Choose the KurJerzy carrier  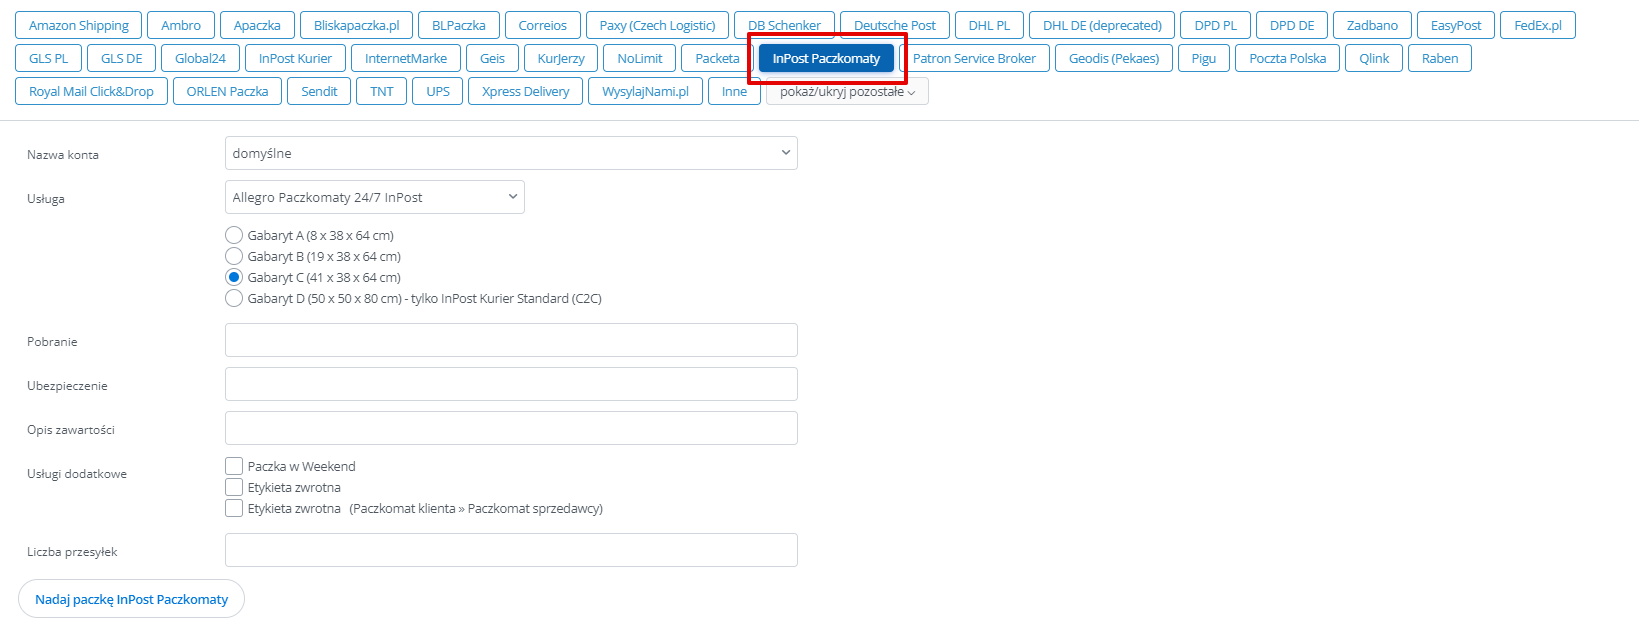coord(561,58)
